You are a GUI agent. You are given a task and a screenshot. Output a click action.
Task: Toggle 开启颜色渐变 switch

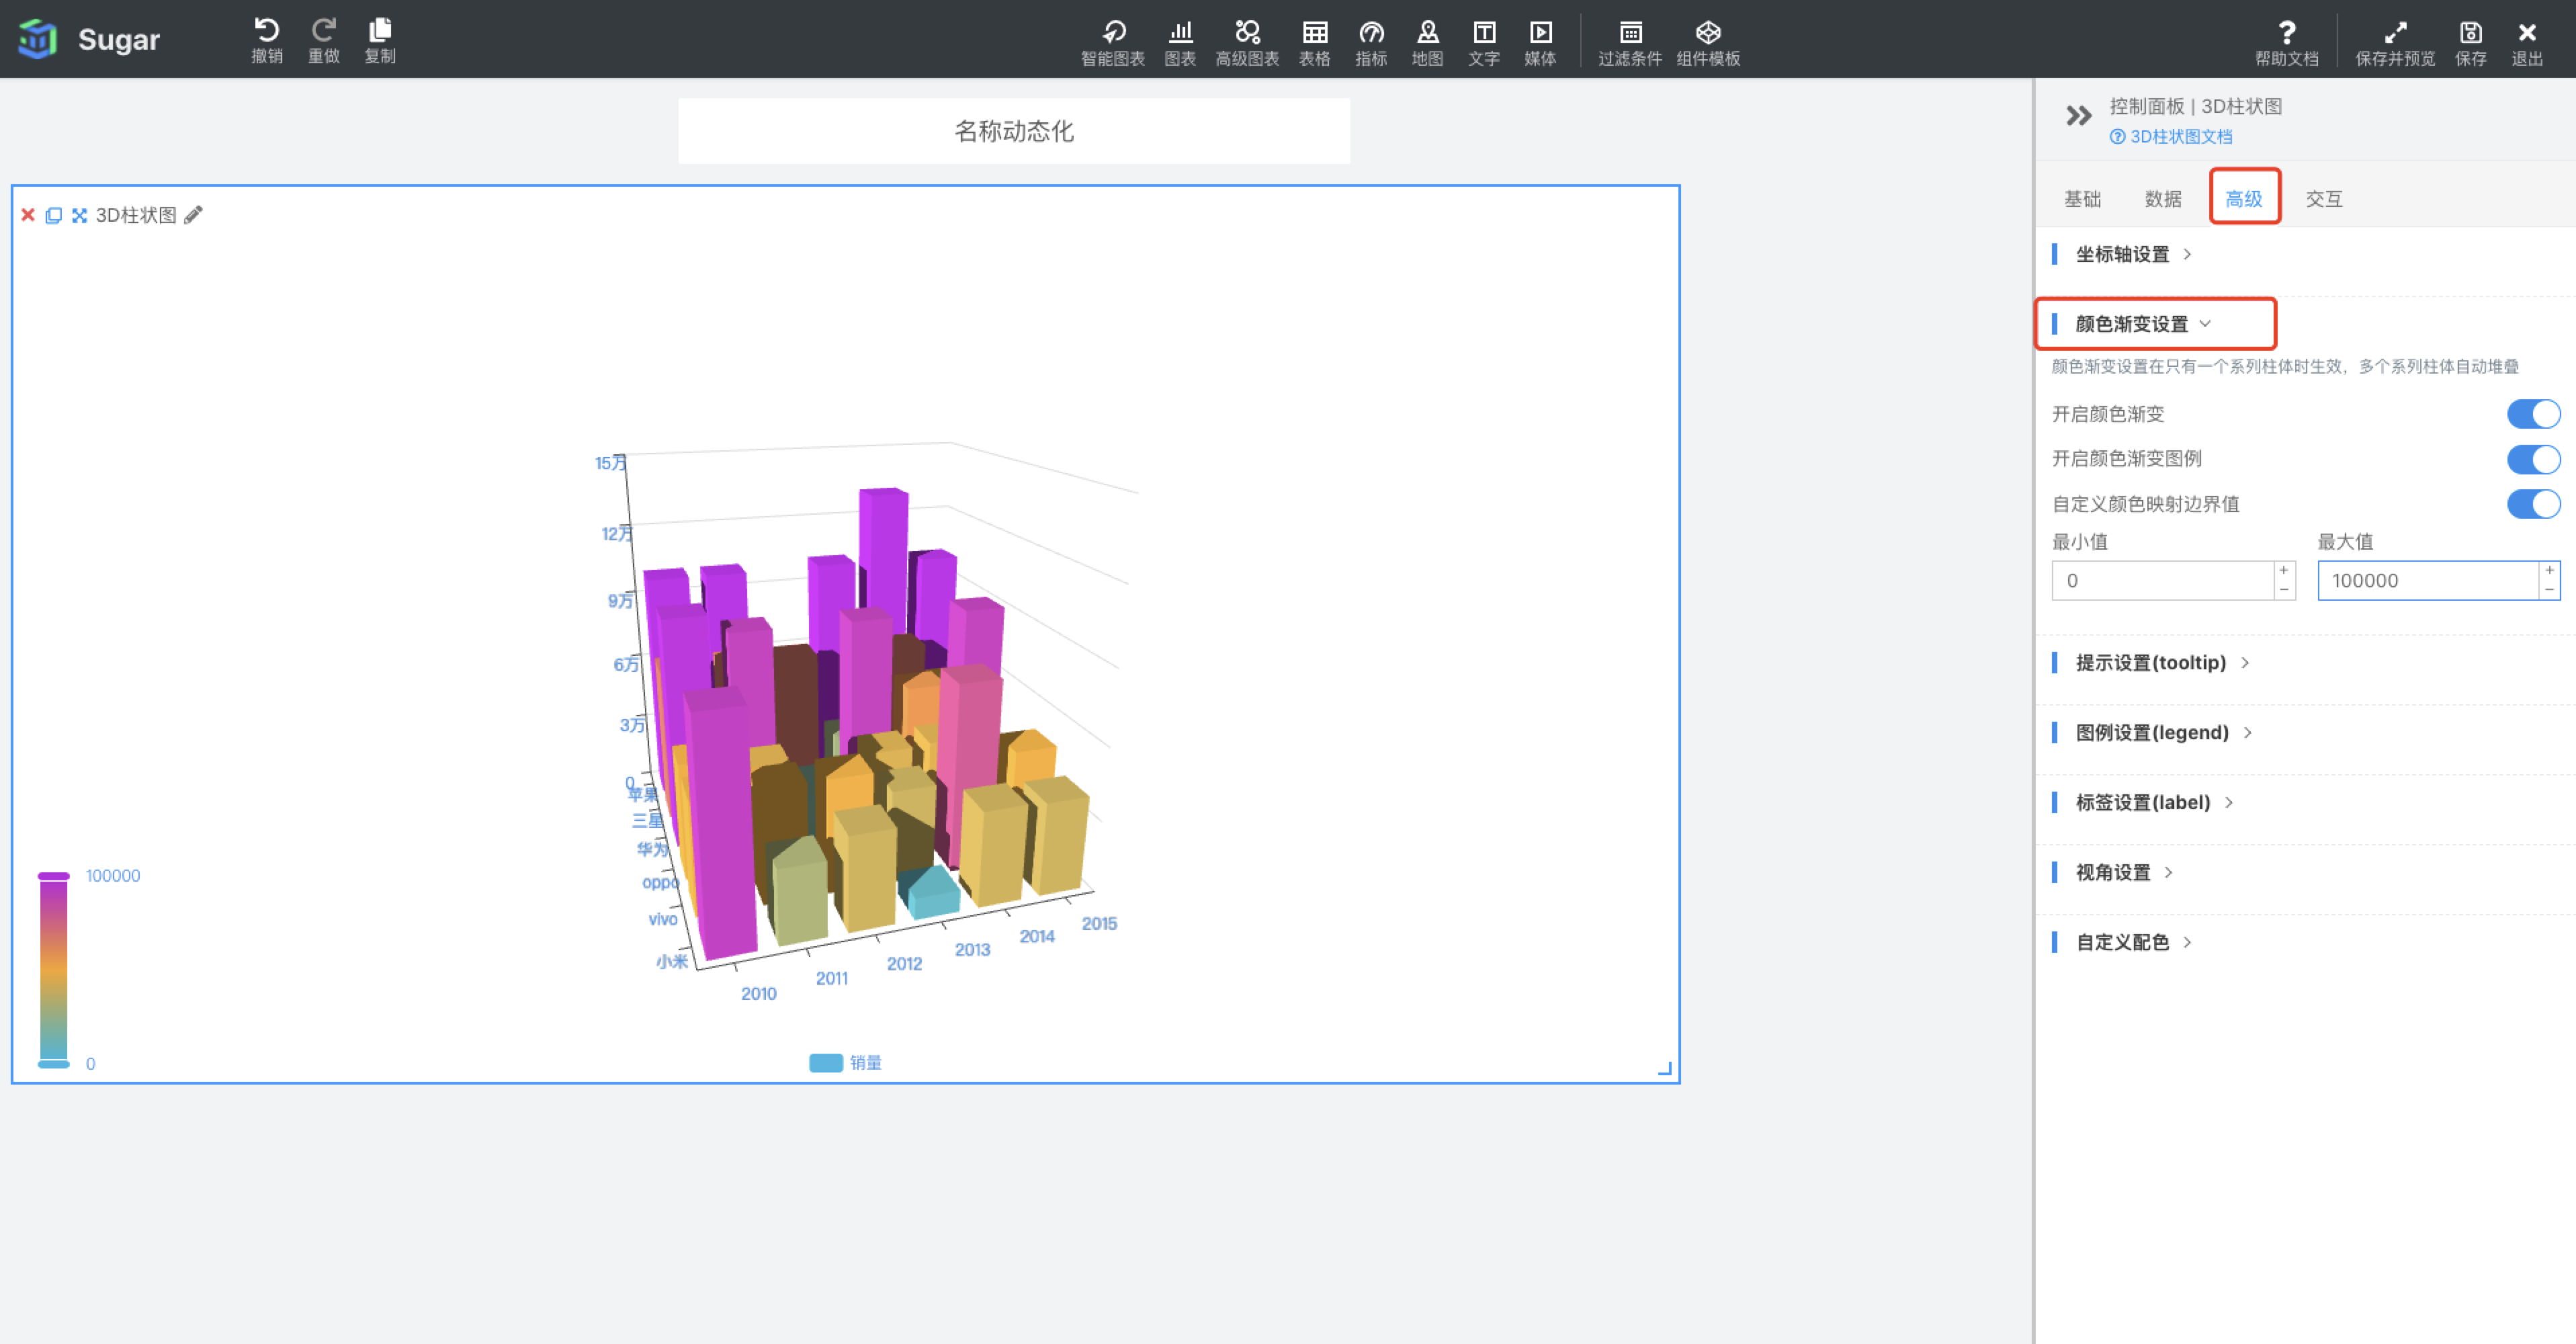pyautogui.click(x=2533, y=414)
